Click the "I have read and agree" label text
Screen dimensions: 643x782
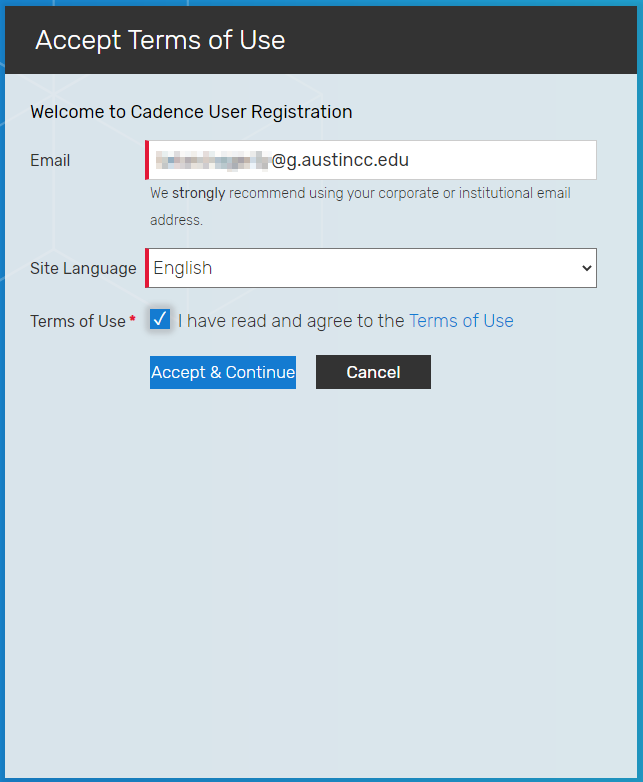click(292, 321)
